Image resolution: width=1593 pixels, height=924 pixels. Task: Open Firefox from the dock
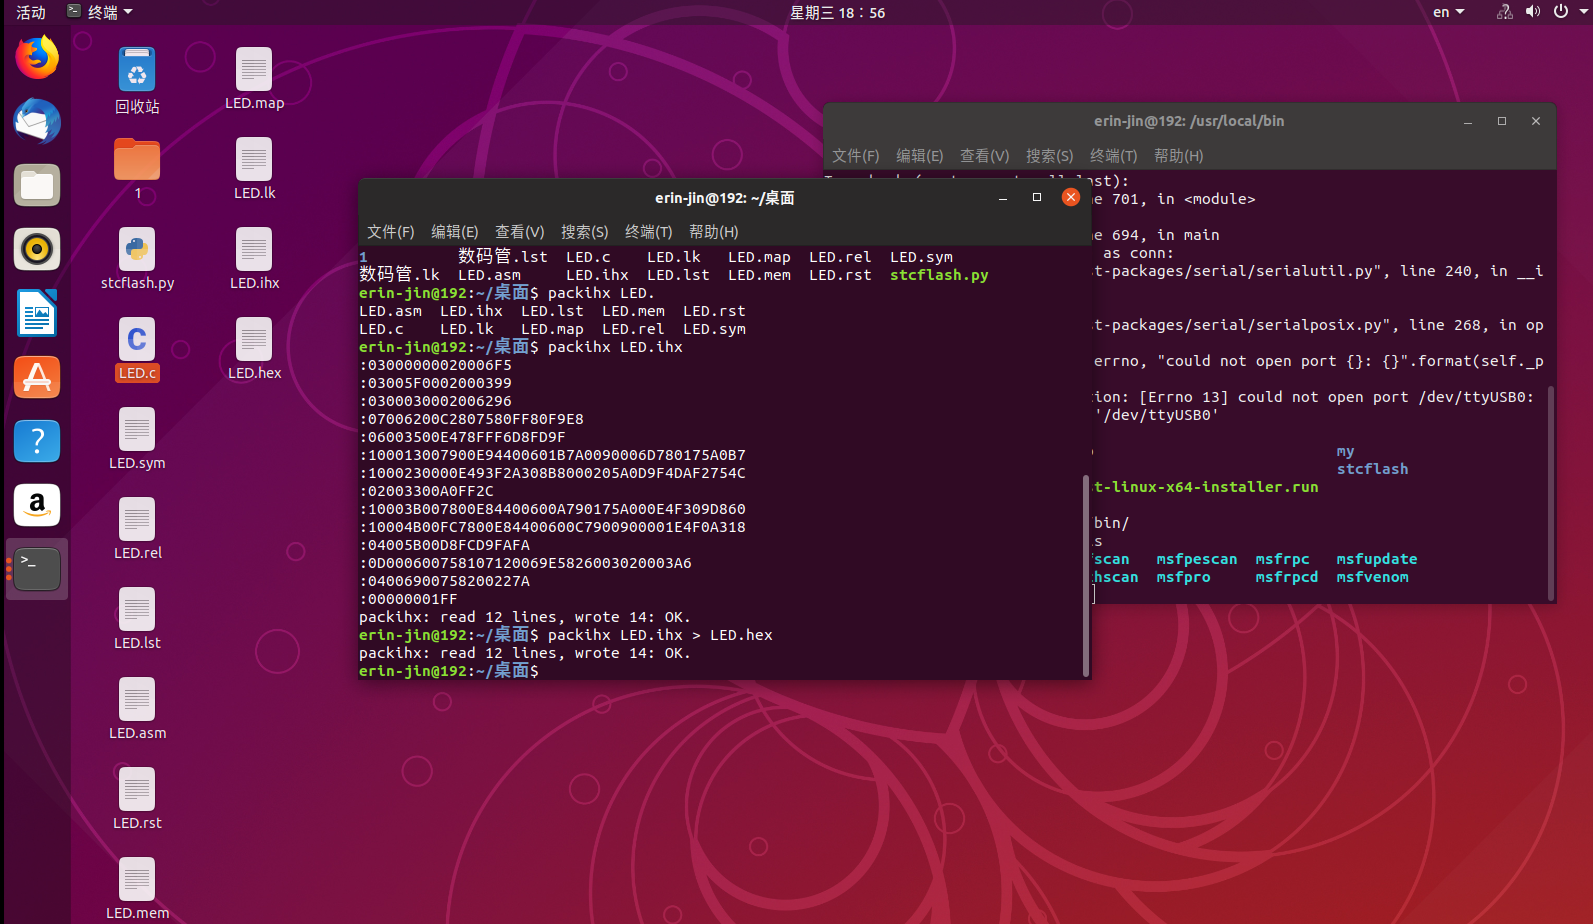(x=37, y=57)
